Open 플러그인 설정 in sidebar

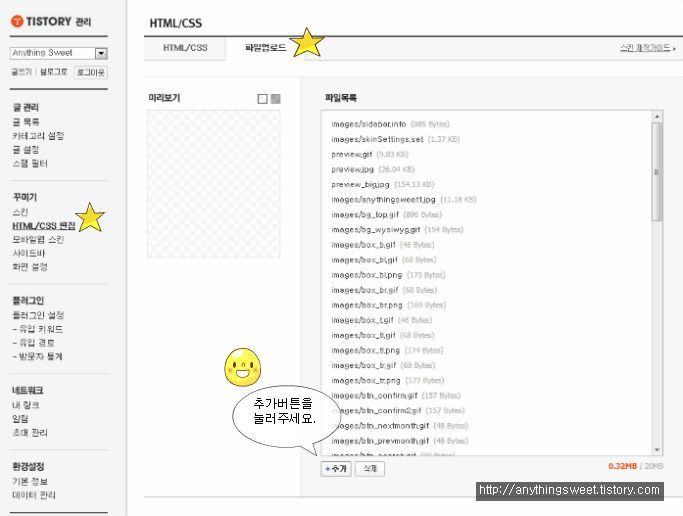[38, 315]
